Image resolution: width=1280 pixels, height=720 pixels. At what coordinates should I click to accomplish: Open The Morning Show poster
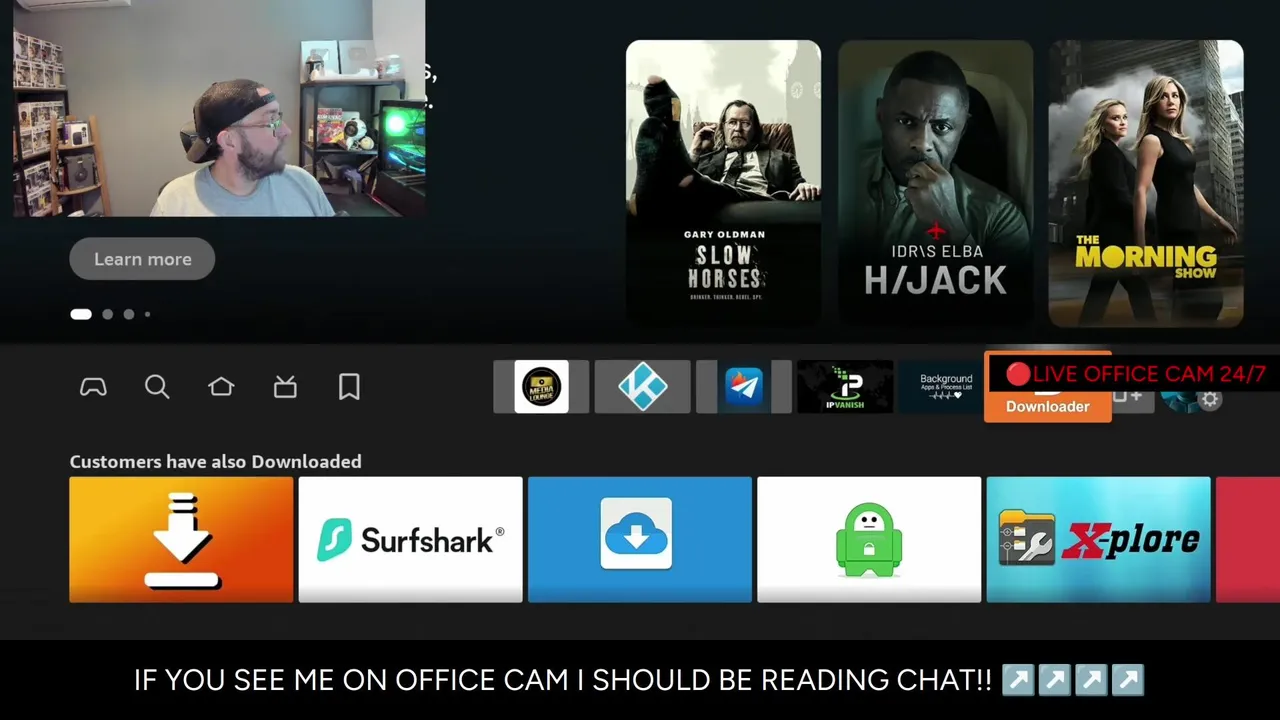click(1146, 183)
